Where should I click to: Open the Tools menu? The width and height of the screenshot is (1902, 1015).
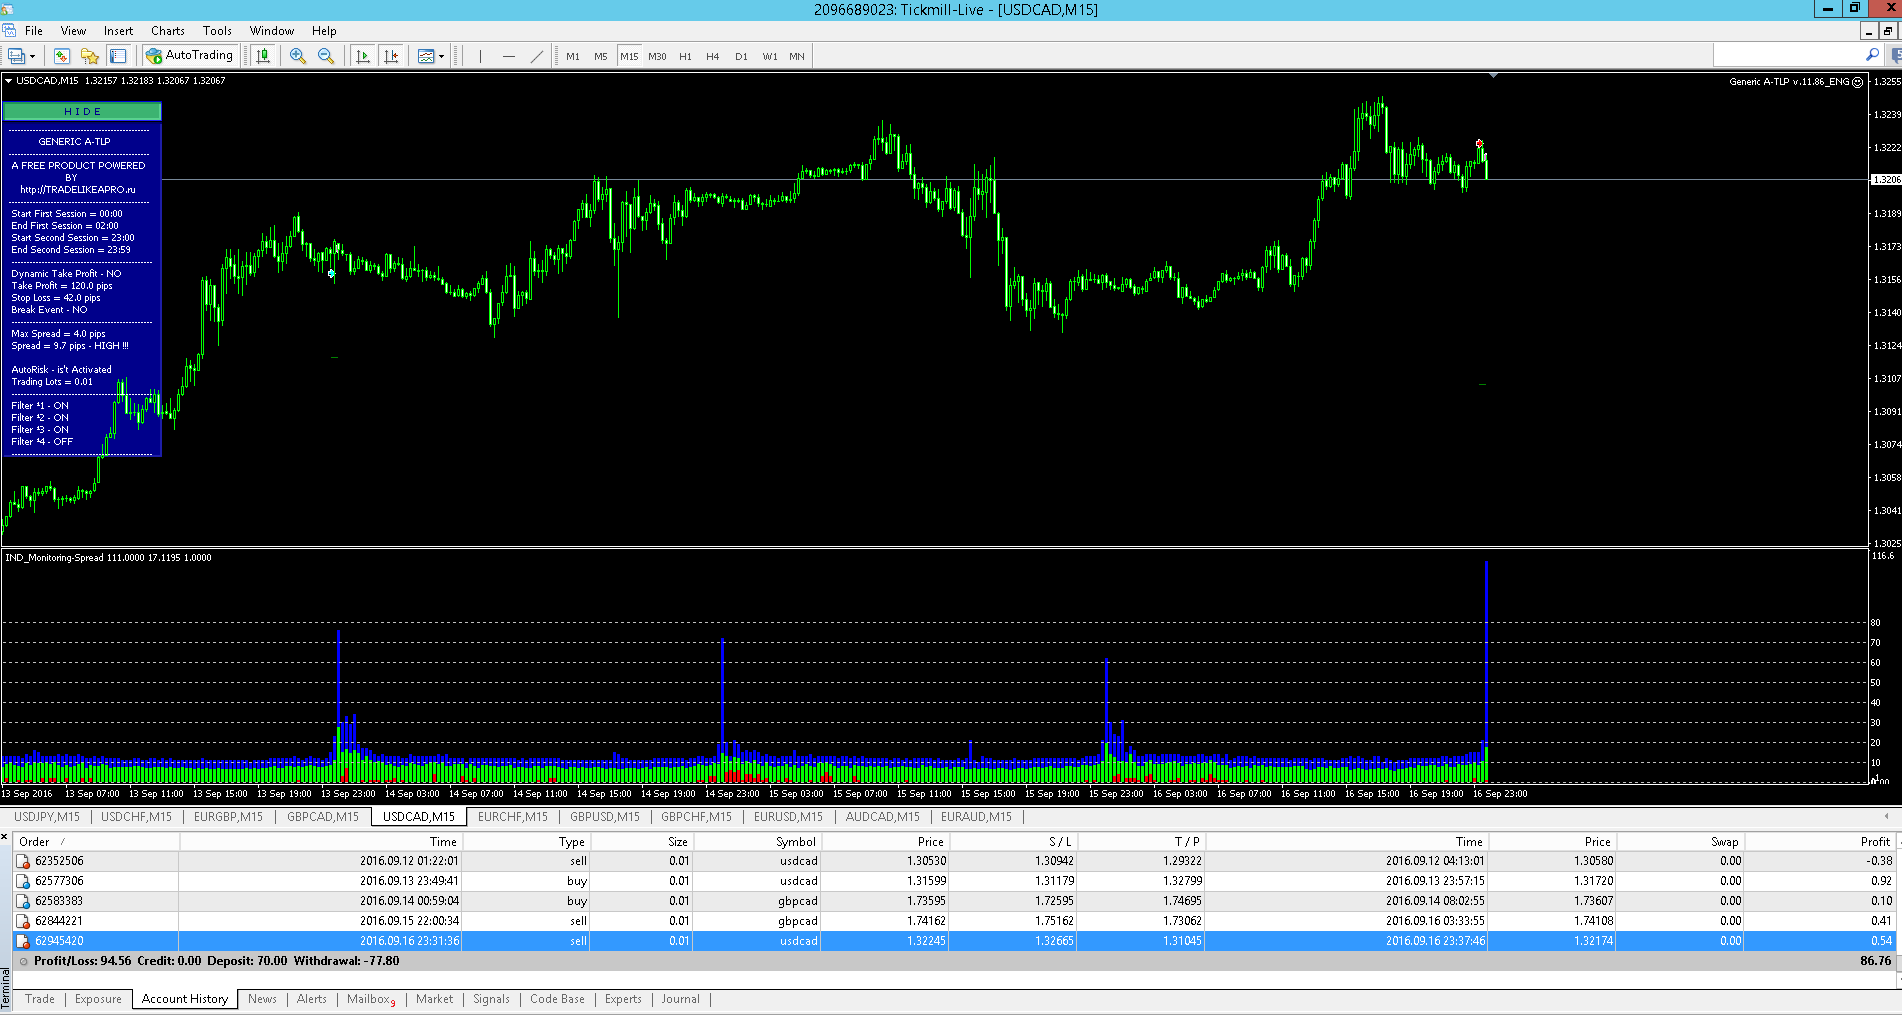coord(217,31)
